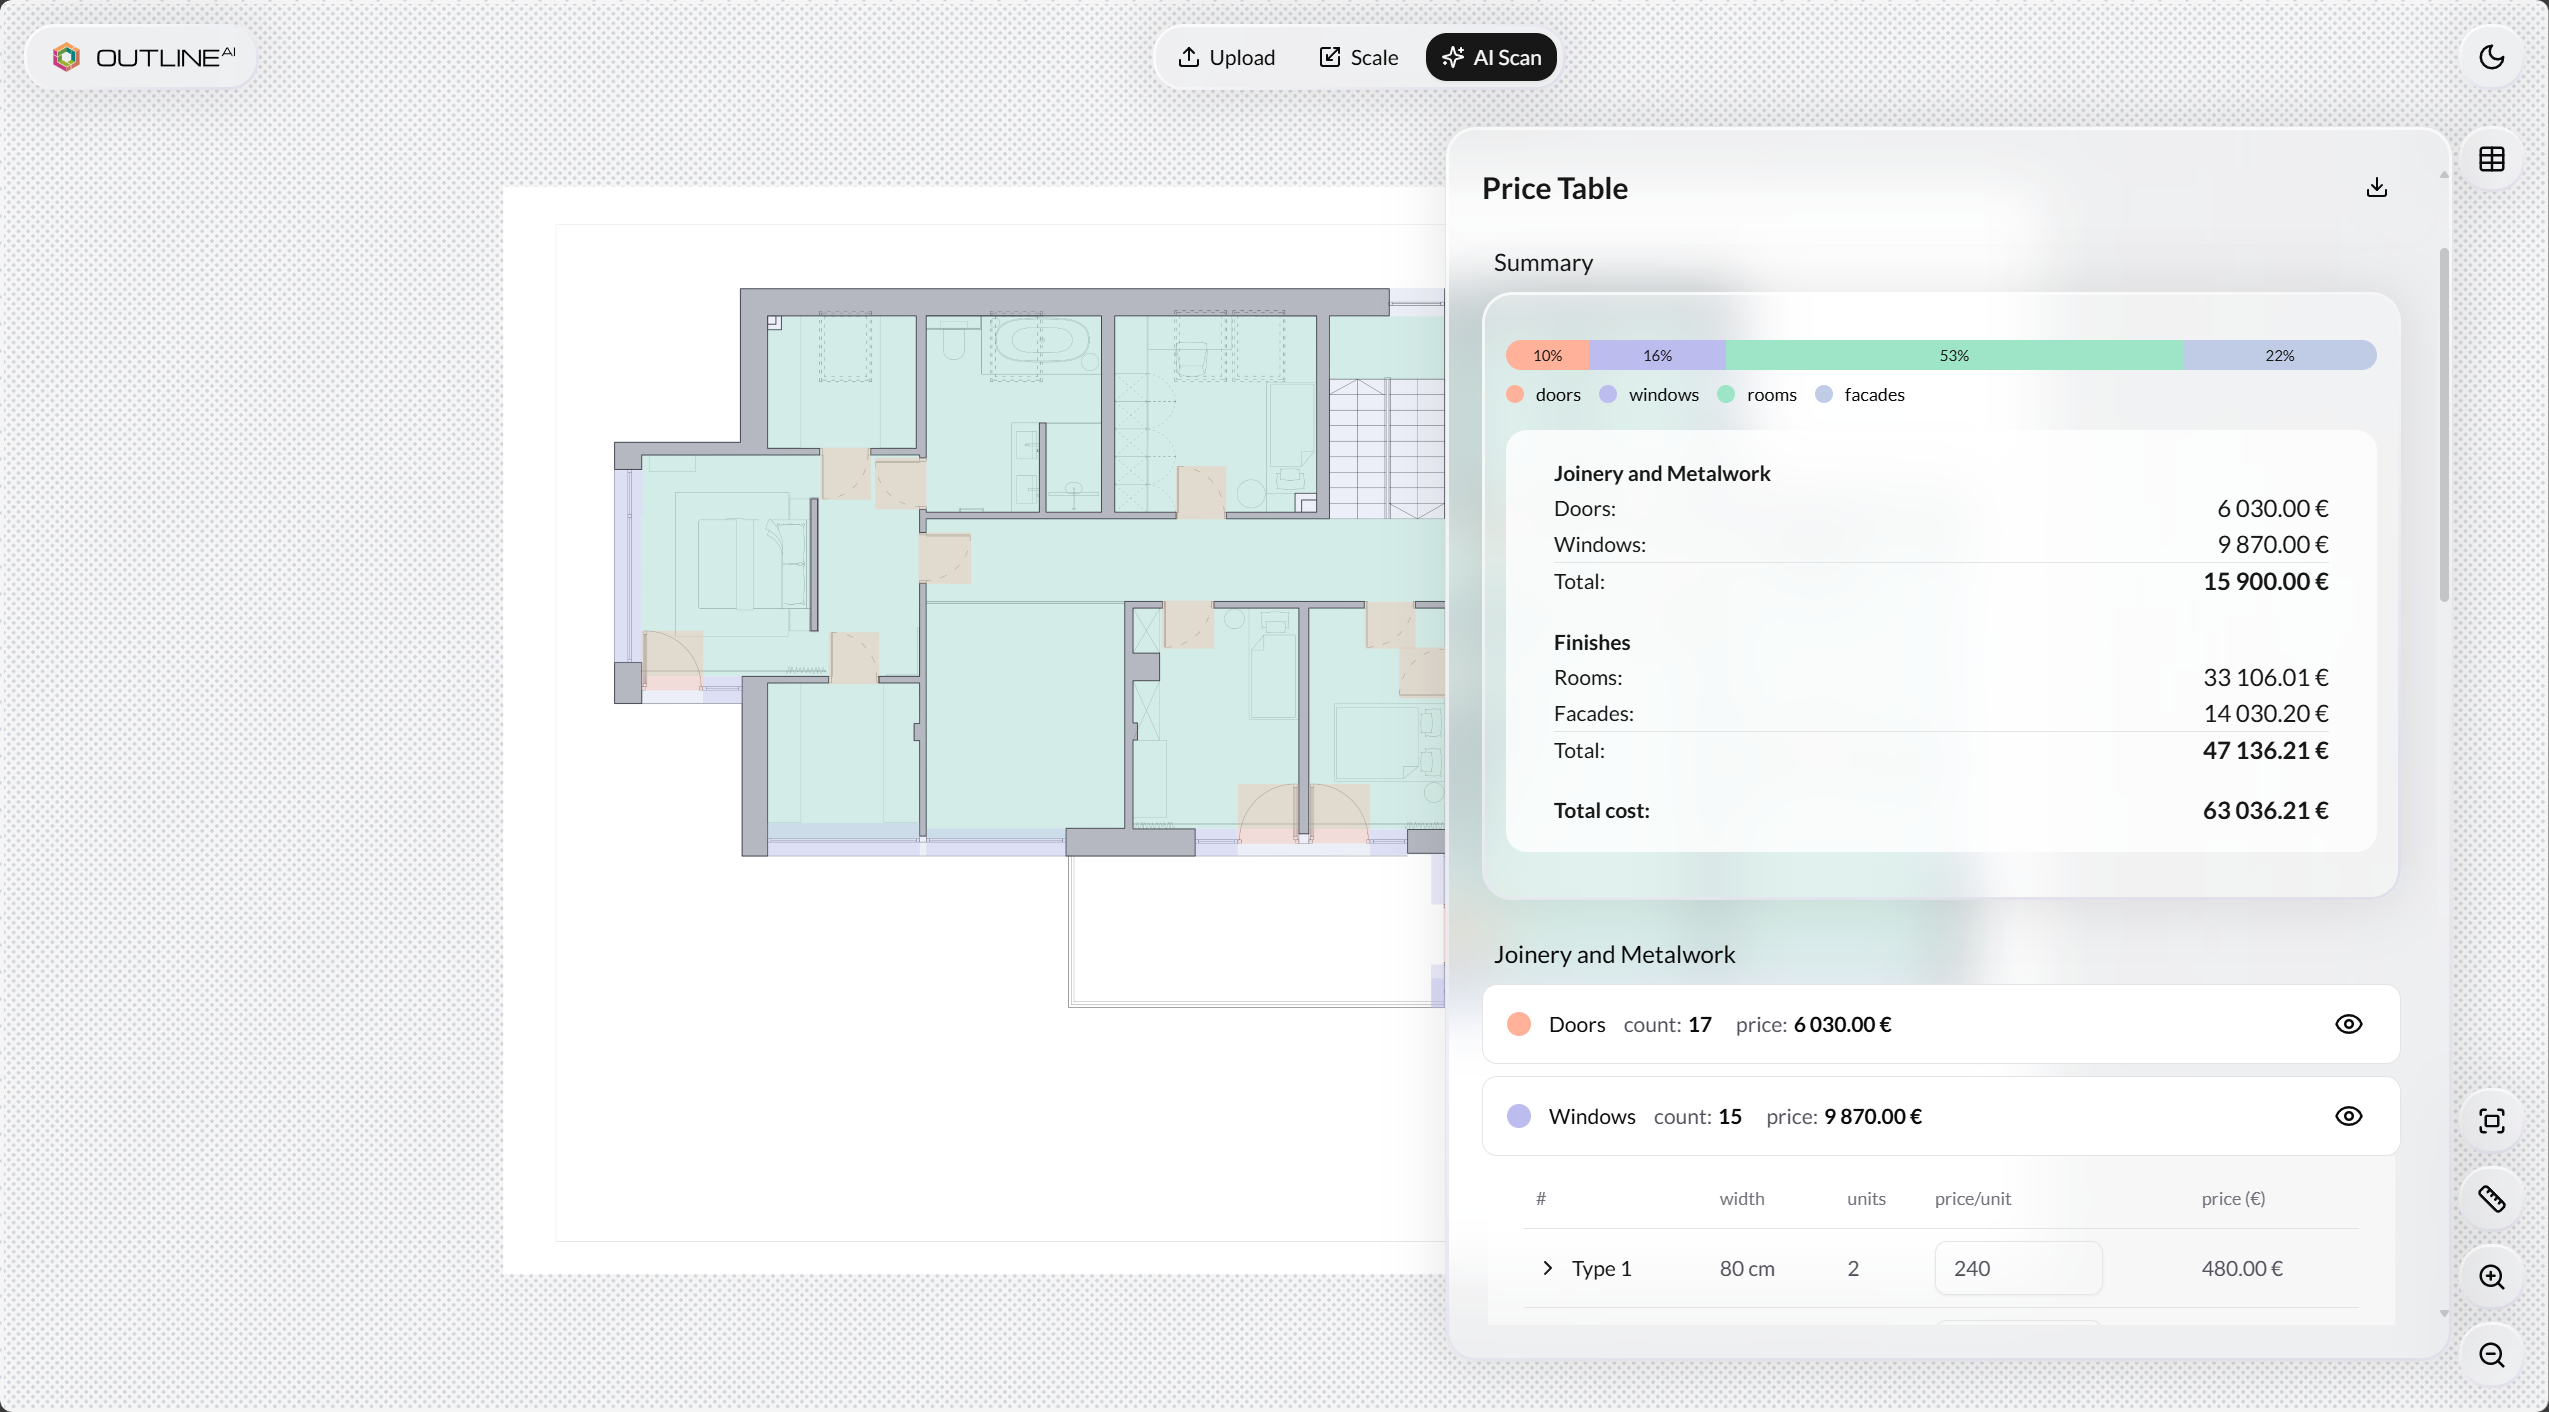
Task: Collapse the Windows row
Action: coord(1591,1116)
